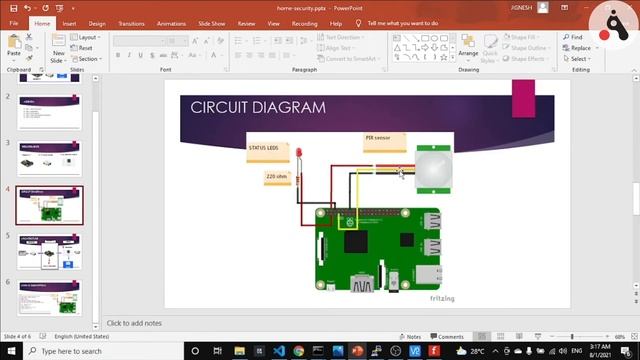640x360 pixels.
Task: Fit slide to current window icon
Action: point(634,336)
